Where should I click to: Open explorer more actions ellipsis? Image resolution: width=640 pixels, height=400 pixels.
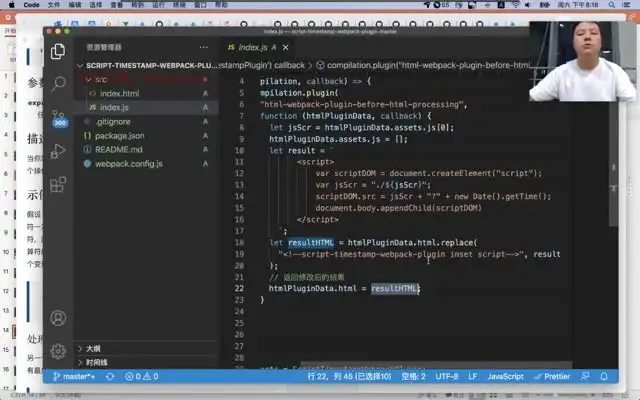[204, 47]
